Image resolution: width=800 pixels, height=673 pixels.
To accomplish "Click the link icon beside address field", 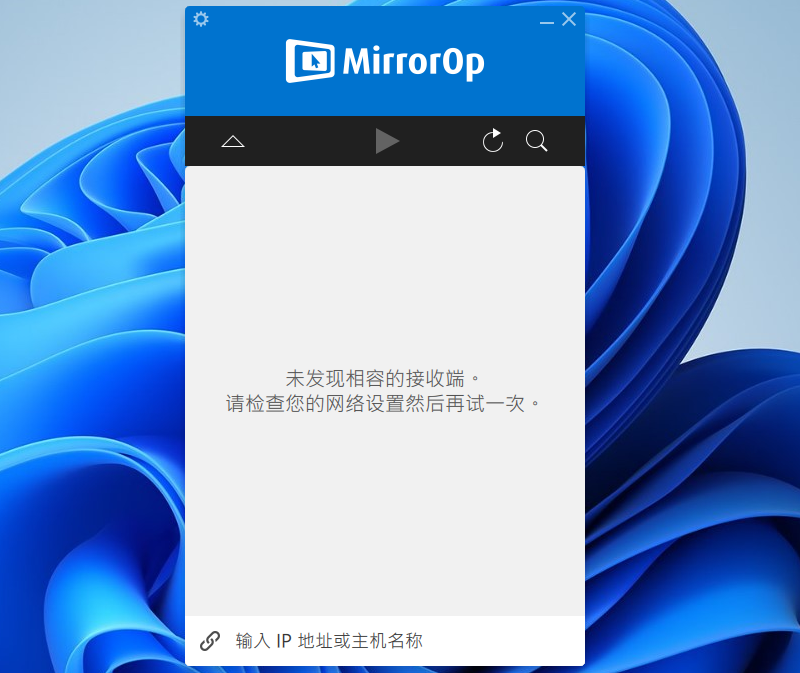I will click(210, 641).
